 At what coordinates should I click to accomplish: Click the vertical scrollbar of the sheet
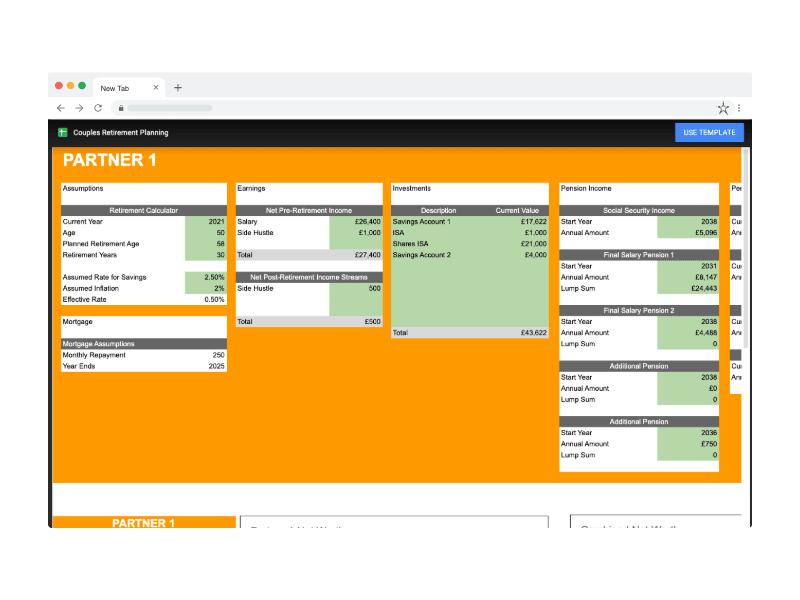coord(745,248)
